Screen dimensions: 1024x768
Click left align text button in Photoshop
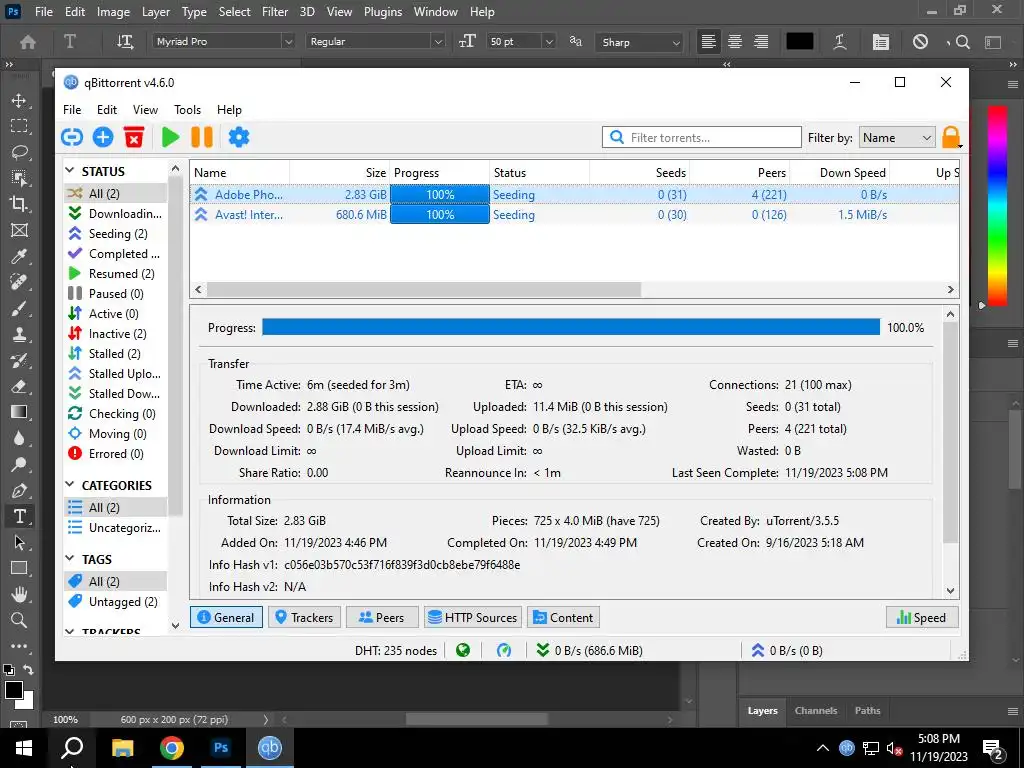tap(709, 42)
